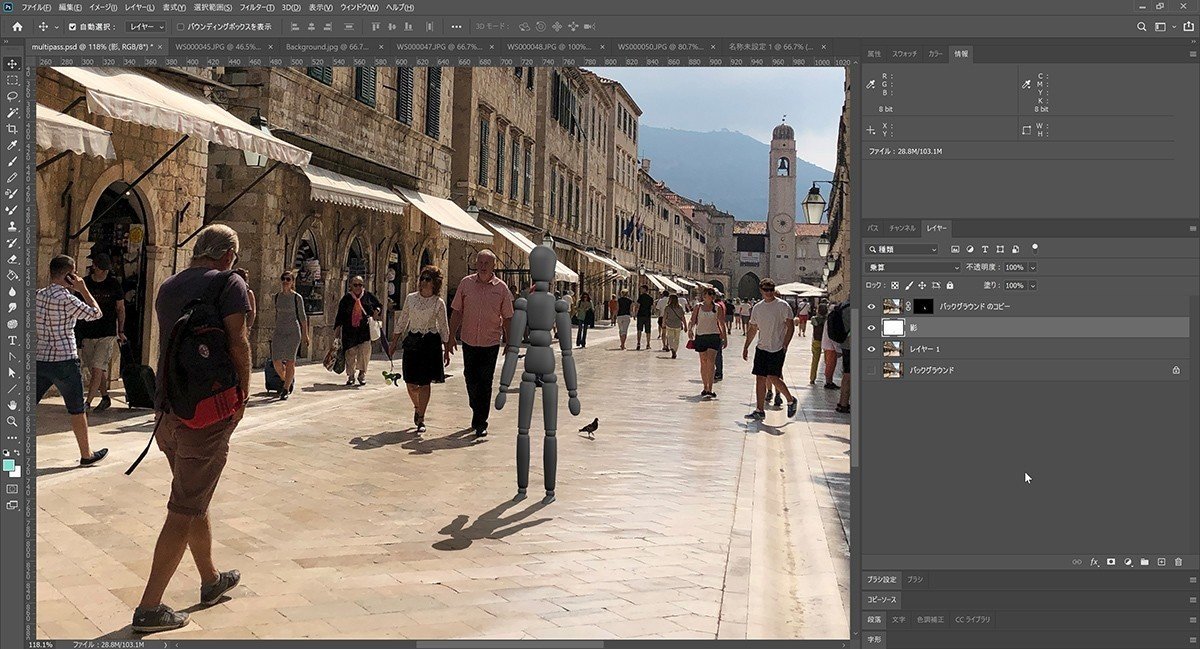Image resolution: width=1200 pixels, height=649 pixels.
Task: Select the Eraser tool
Action: [12, 259]
